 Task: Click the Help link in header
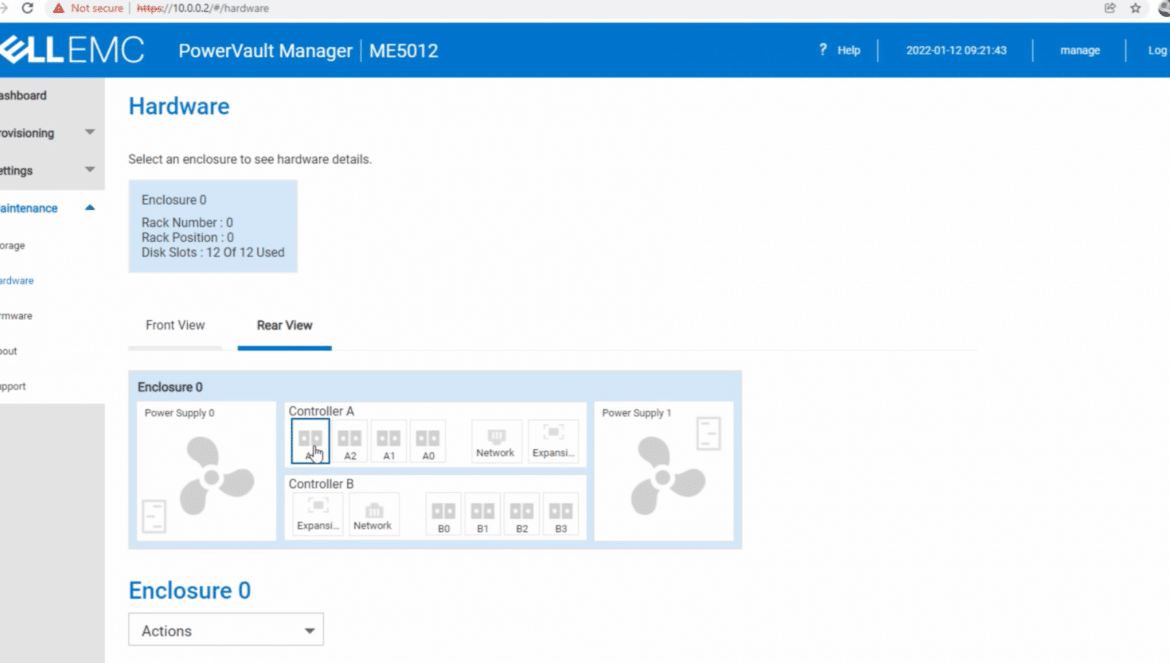coord(848,50)
